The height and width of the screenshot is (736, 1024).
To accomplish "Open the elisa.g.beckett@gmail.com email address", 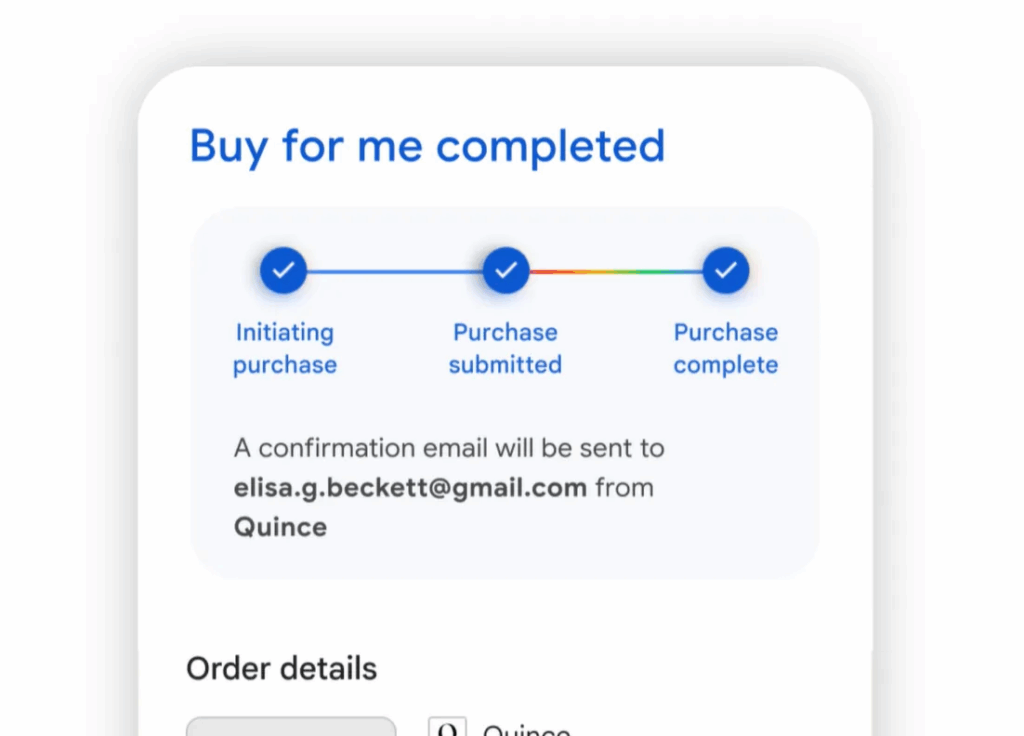I will 410,488.
